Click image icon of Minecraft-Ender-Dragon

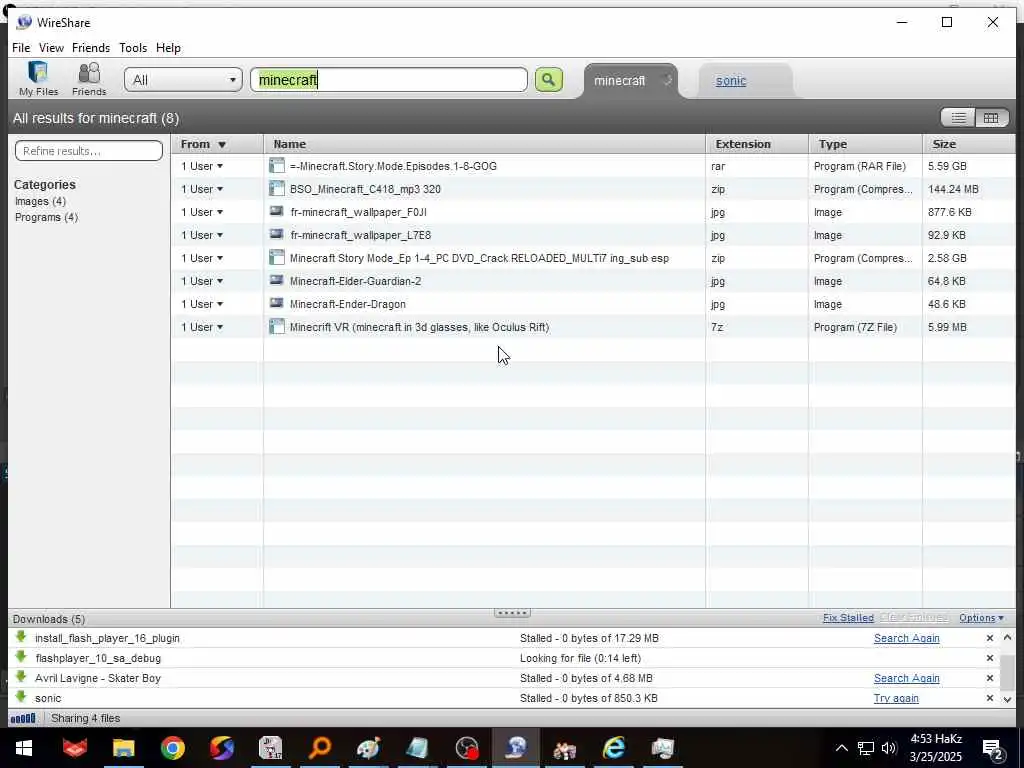pos(277,304)
